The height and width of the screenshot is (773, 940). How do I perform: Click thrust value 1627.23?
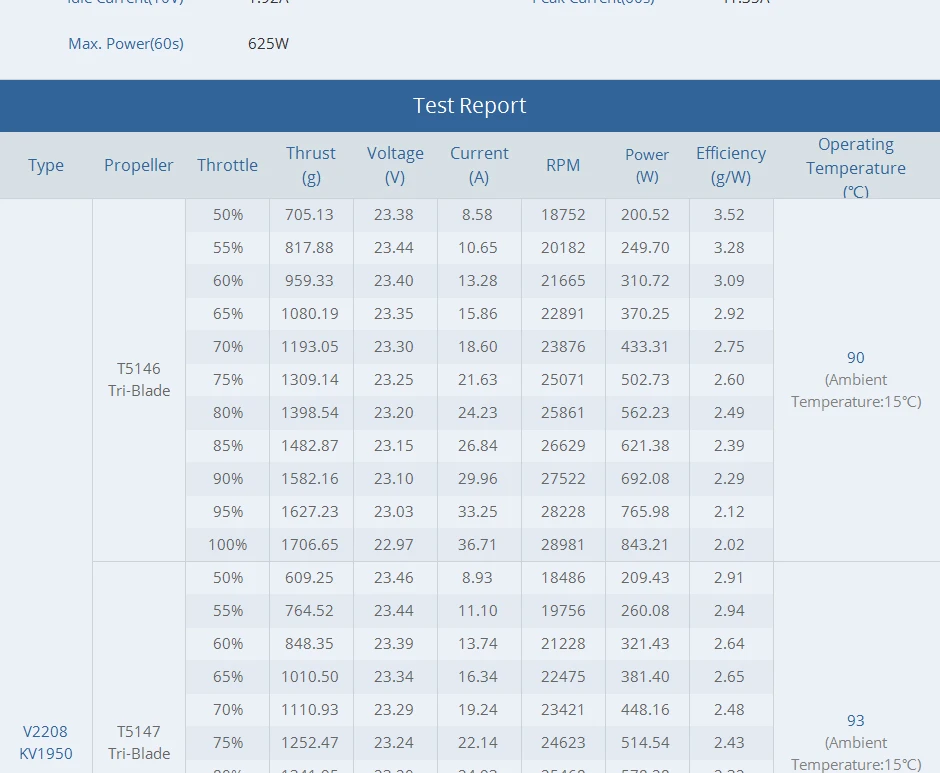pos(309,512)
